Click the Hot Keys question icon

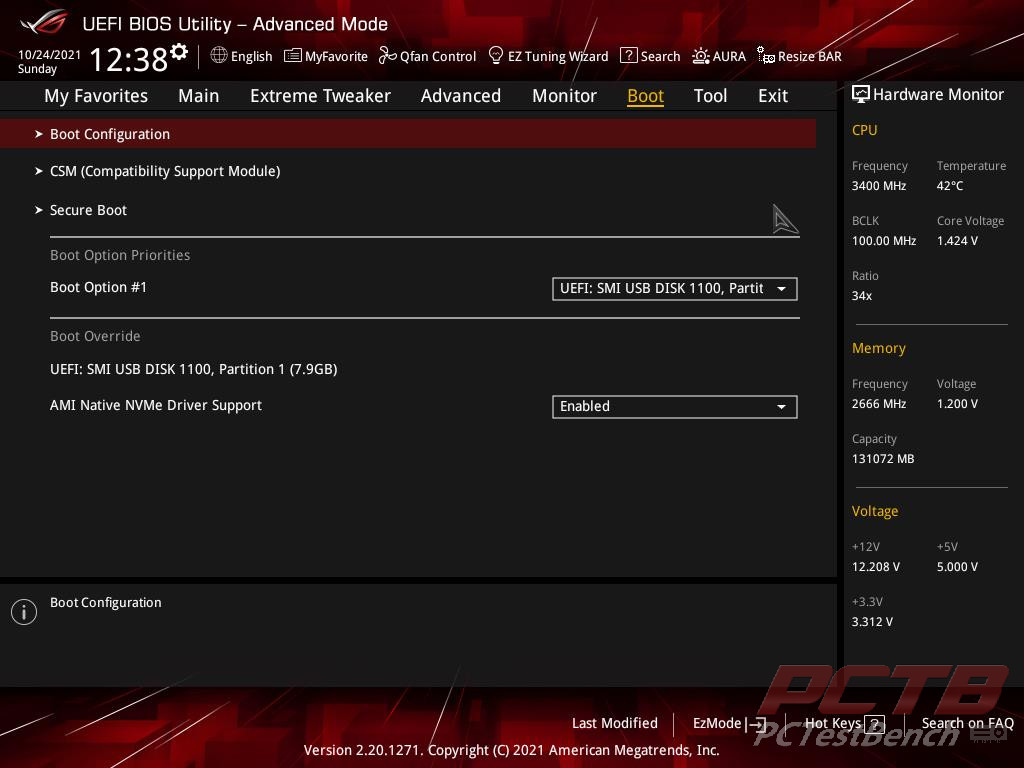coord(874,724)
